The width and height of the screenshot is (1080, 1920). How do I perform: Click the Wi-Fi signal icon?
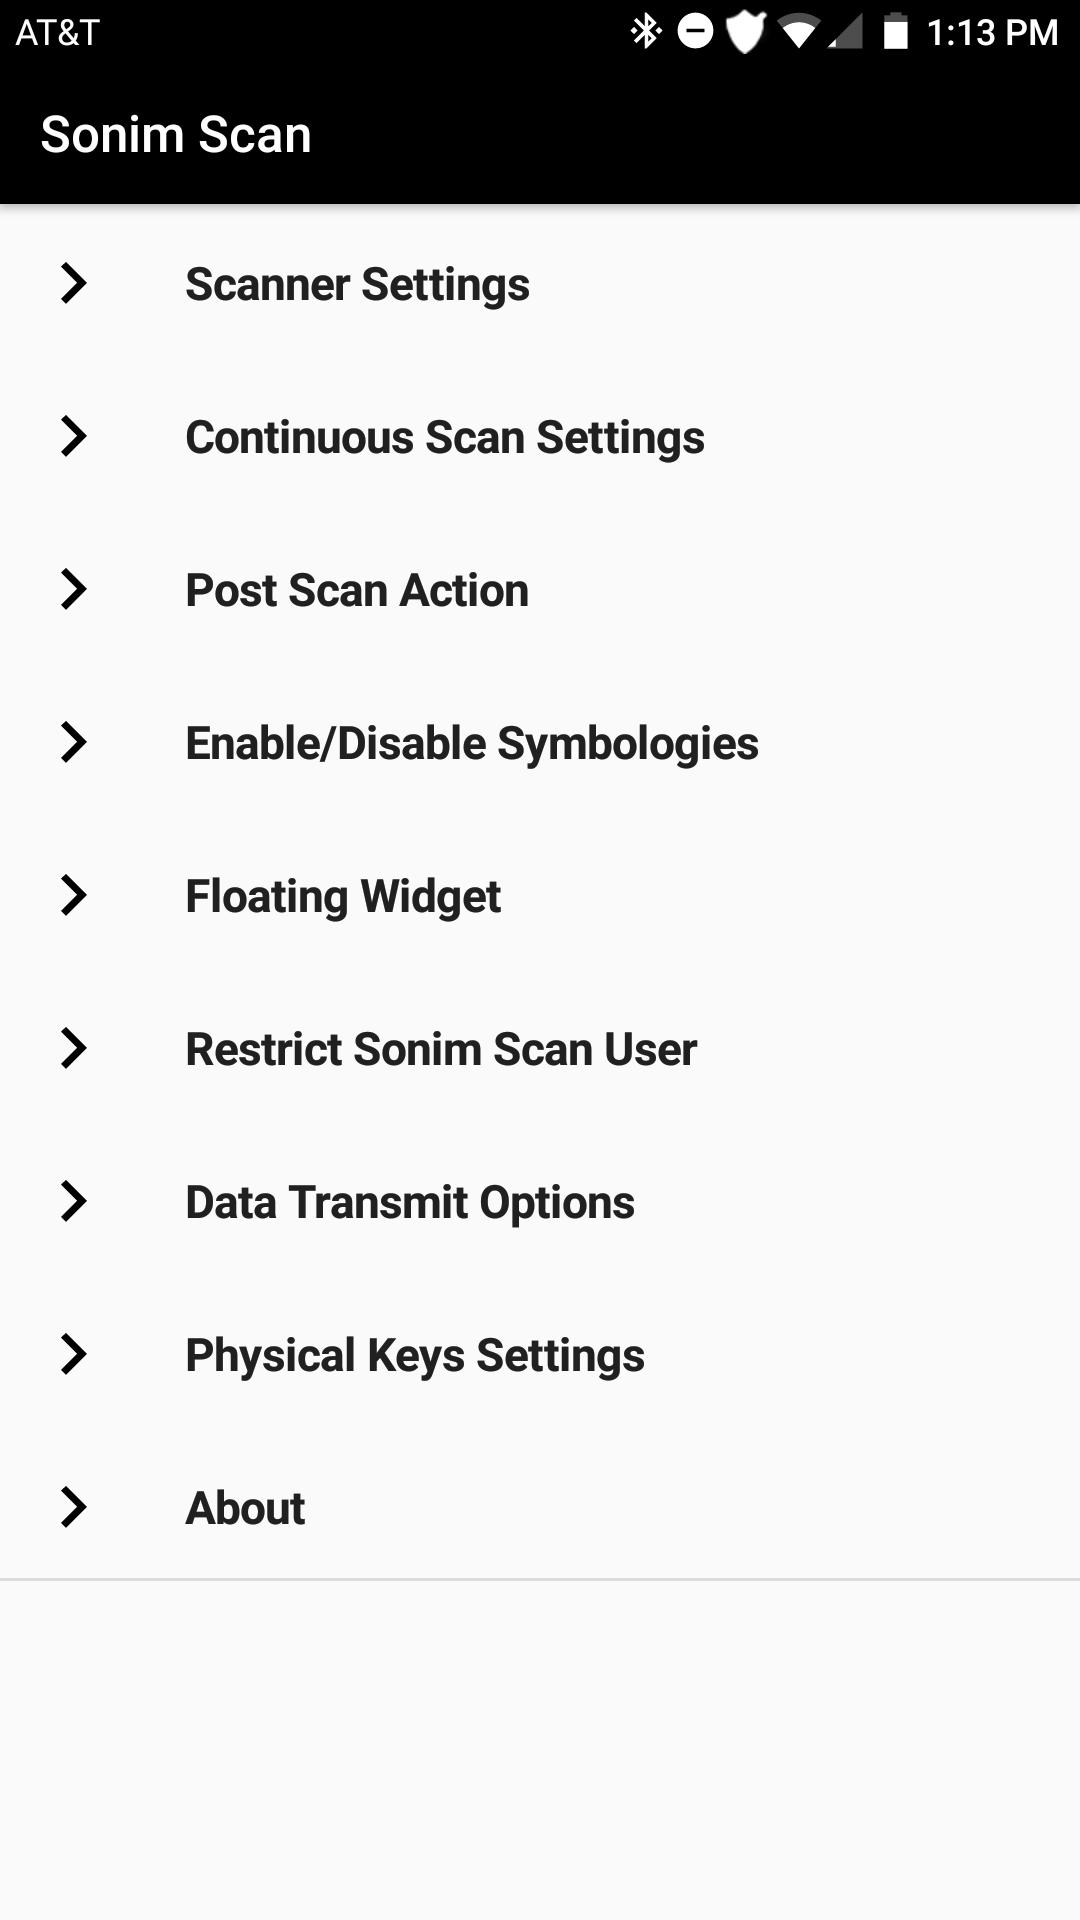(798, 32)
